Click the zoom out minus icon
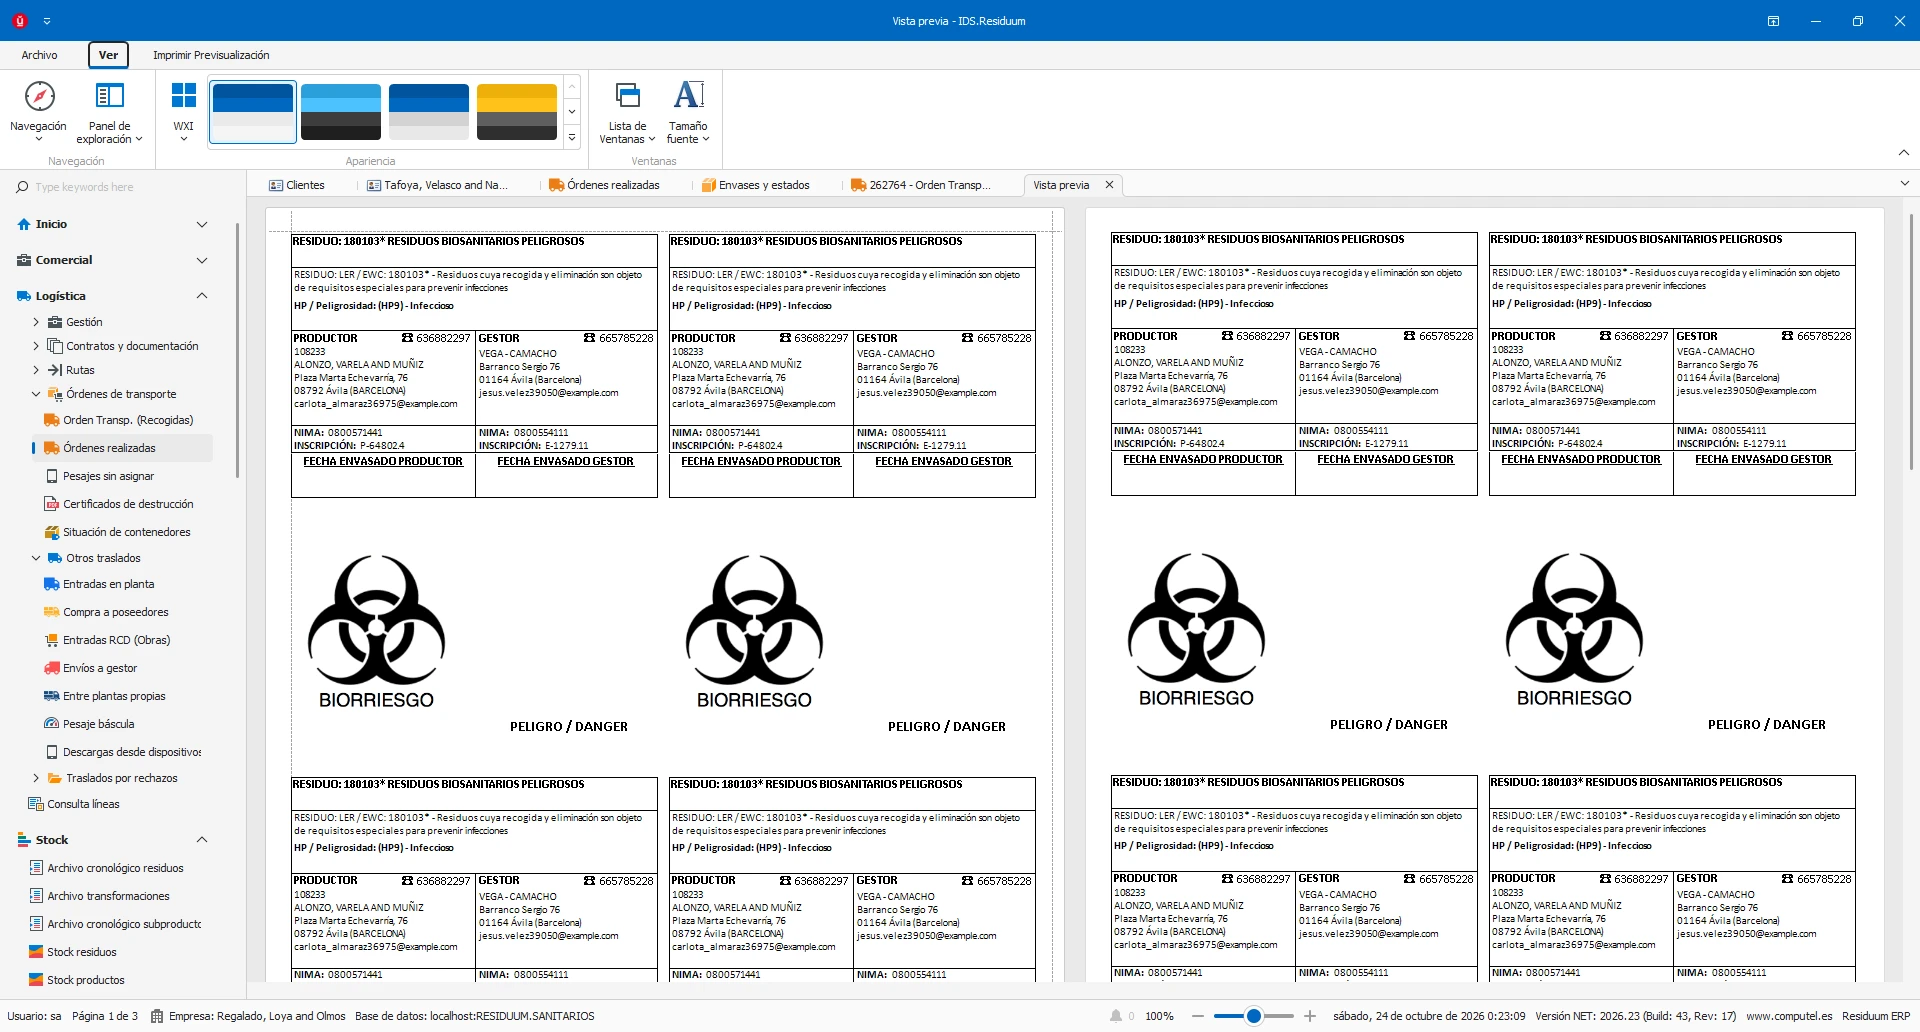The height and width of the screenshot is (1032, 1920). pyautogui.click(x=1198, y=1016)
